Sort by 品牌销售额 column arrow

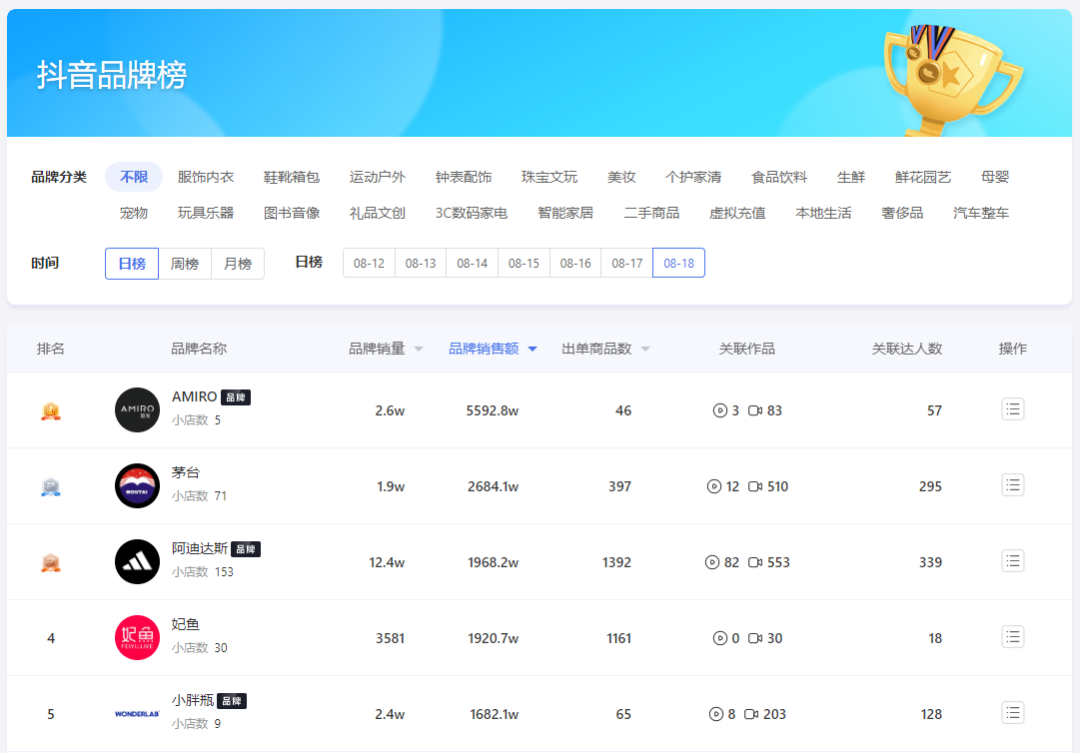click(x=532, y=349)
